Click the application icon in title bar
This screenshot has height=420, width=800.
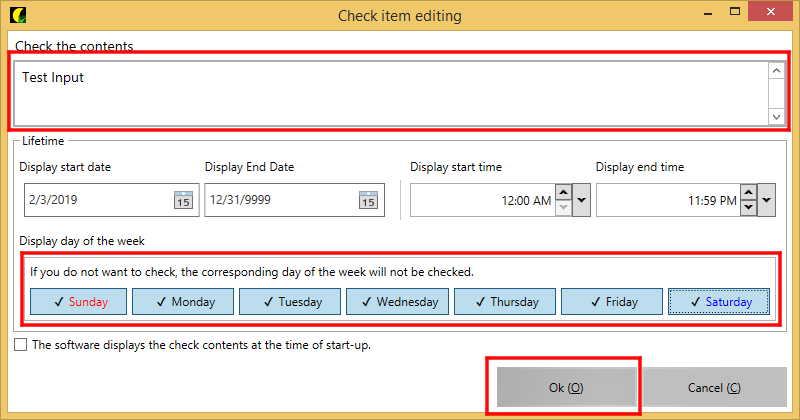point(17,15)
